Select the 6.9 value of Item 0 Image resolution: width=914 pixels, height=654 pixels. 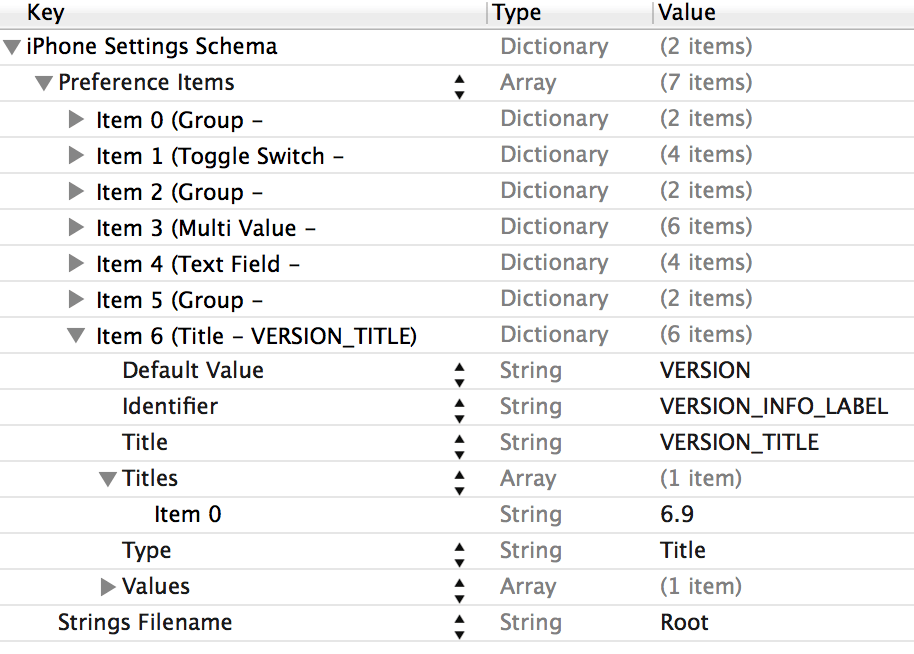[677, 514]
